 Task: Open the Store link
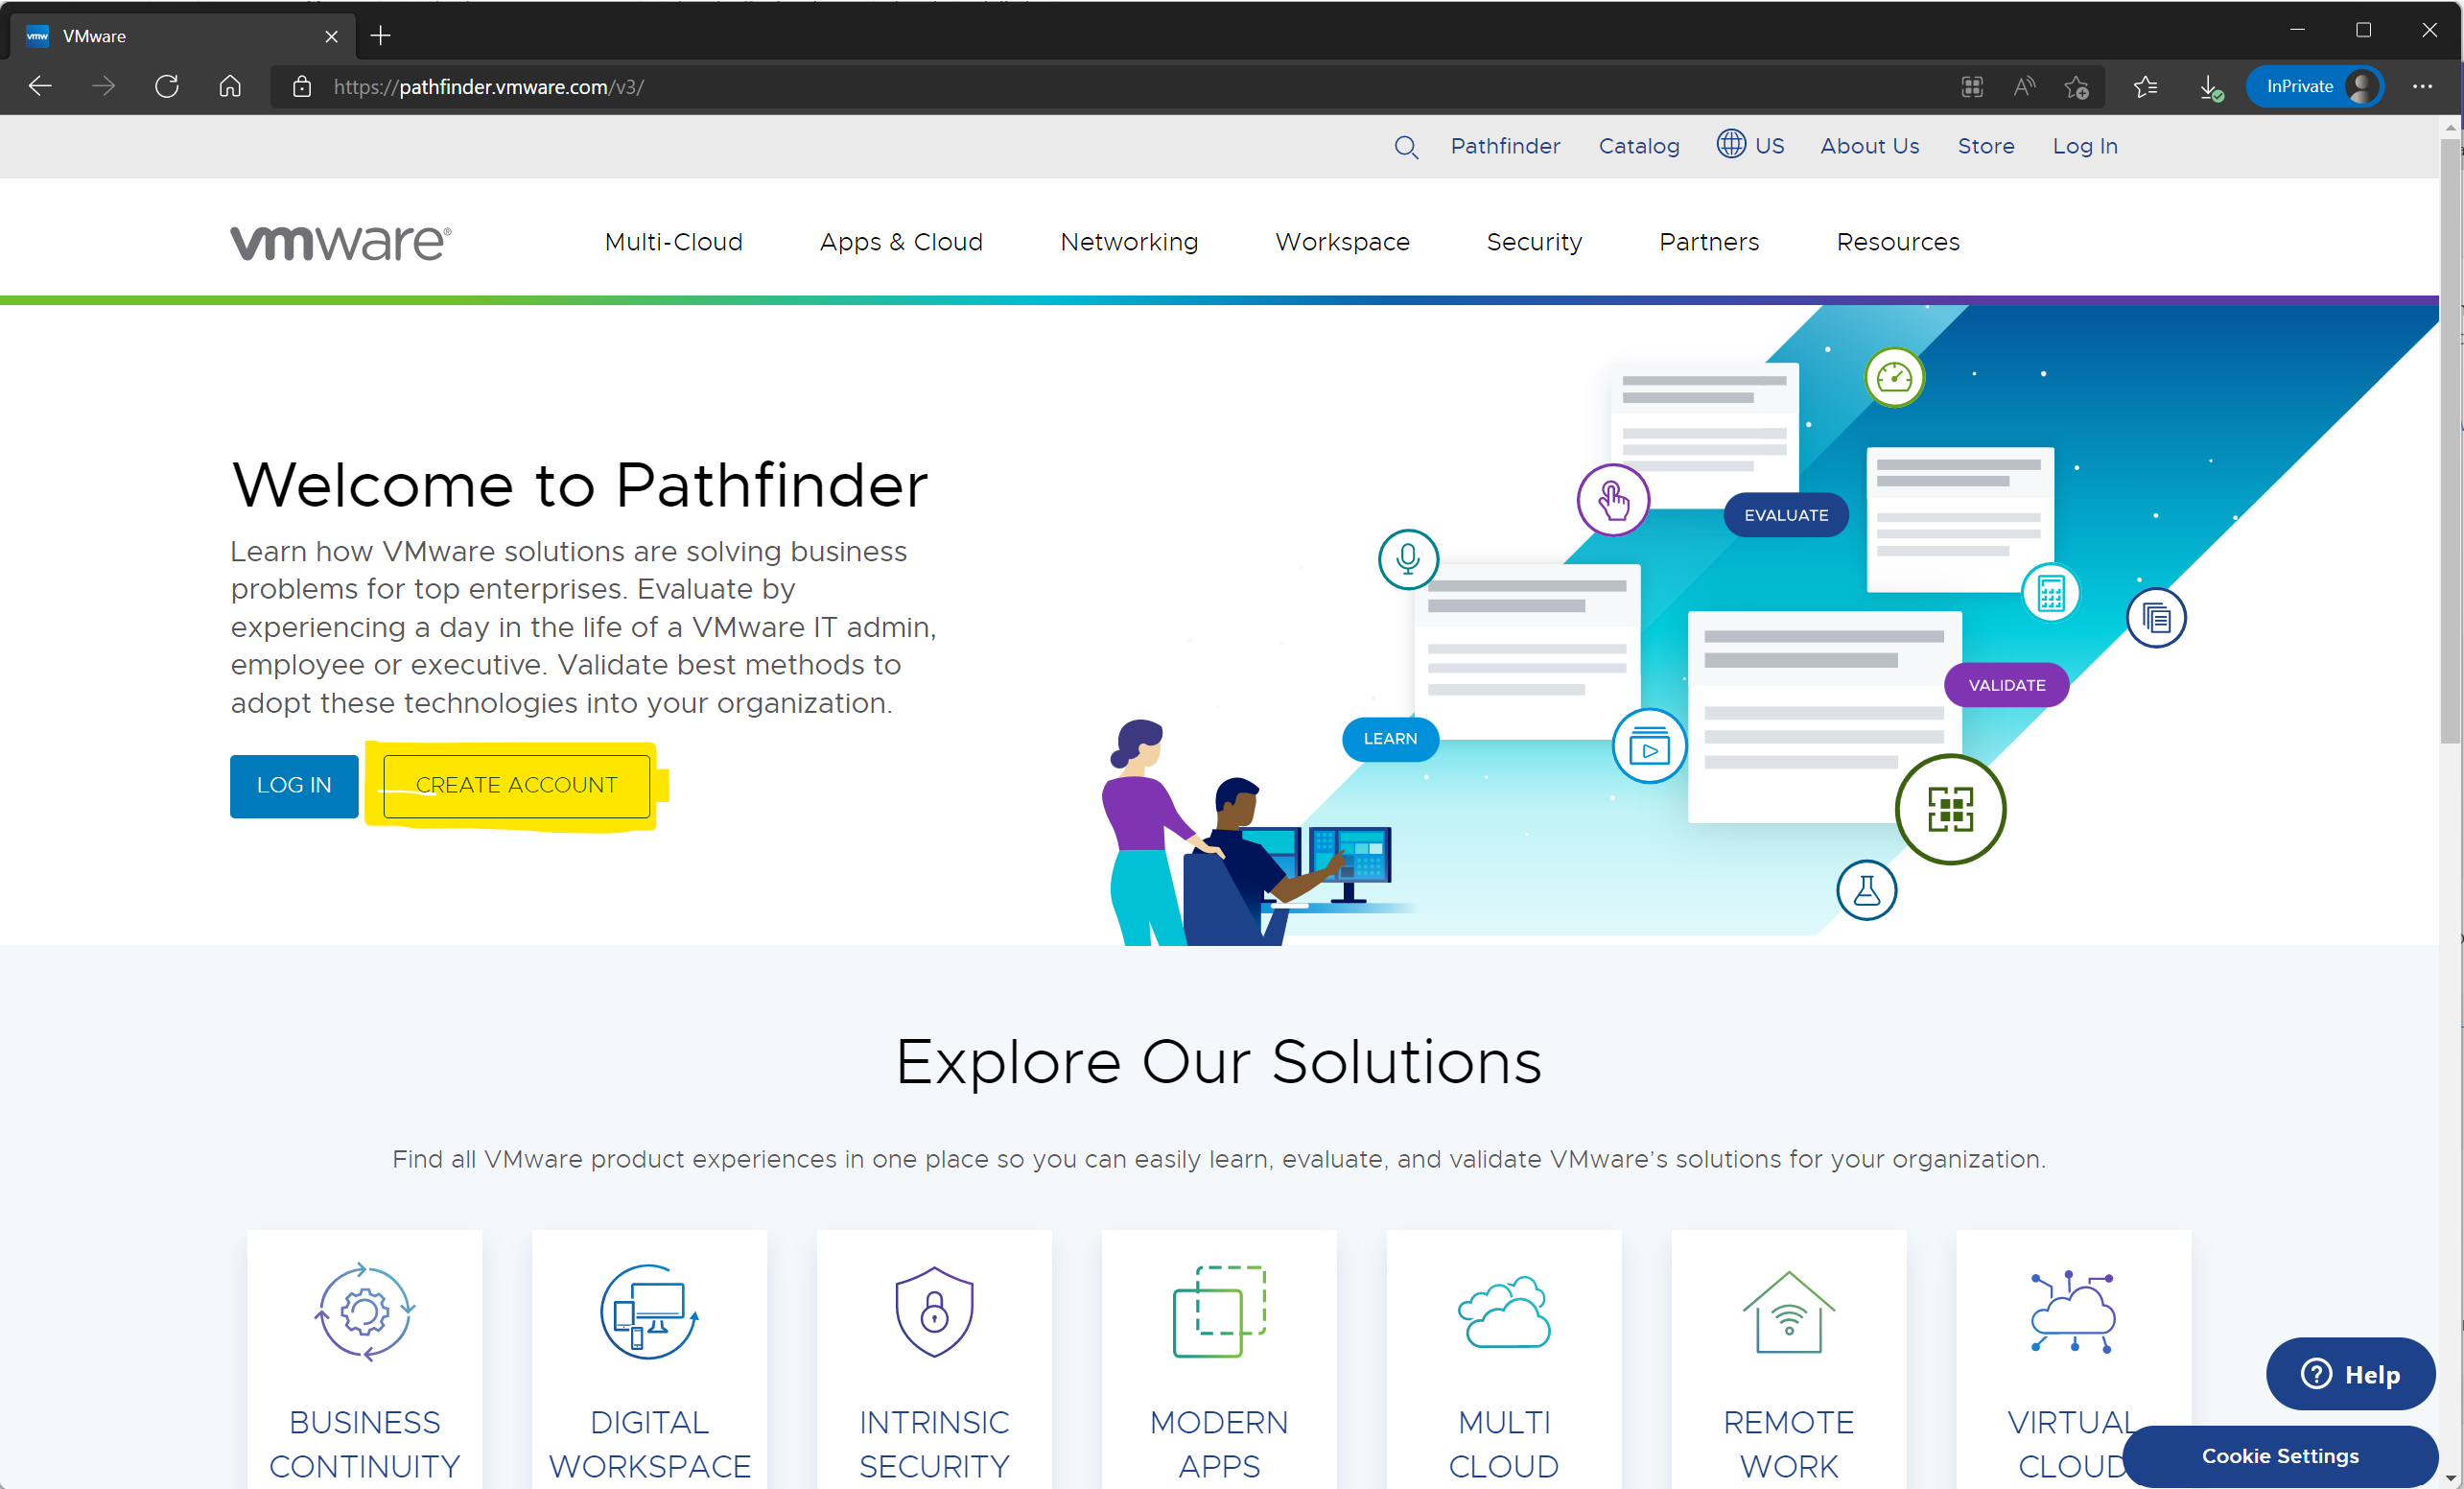(x=1986, y=146)
